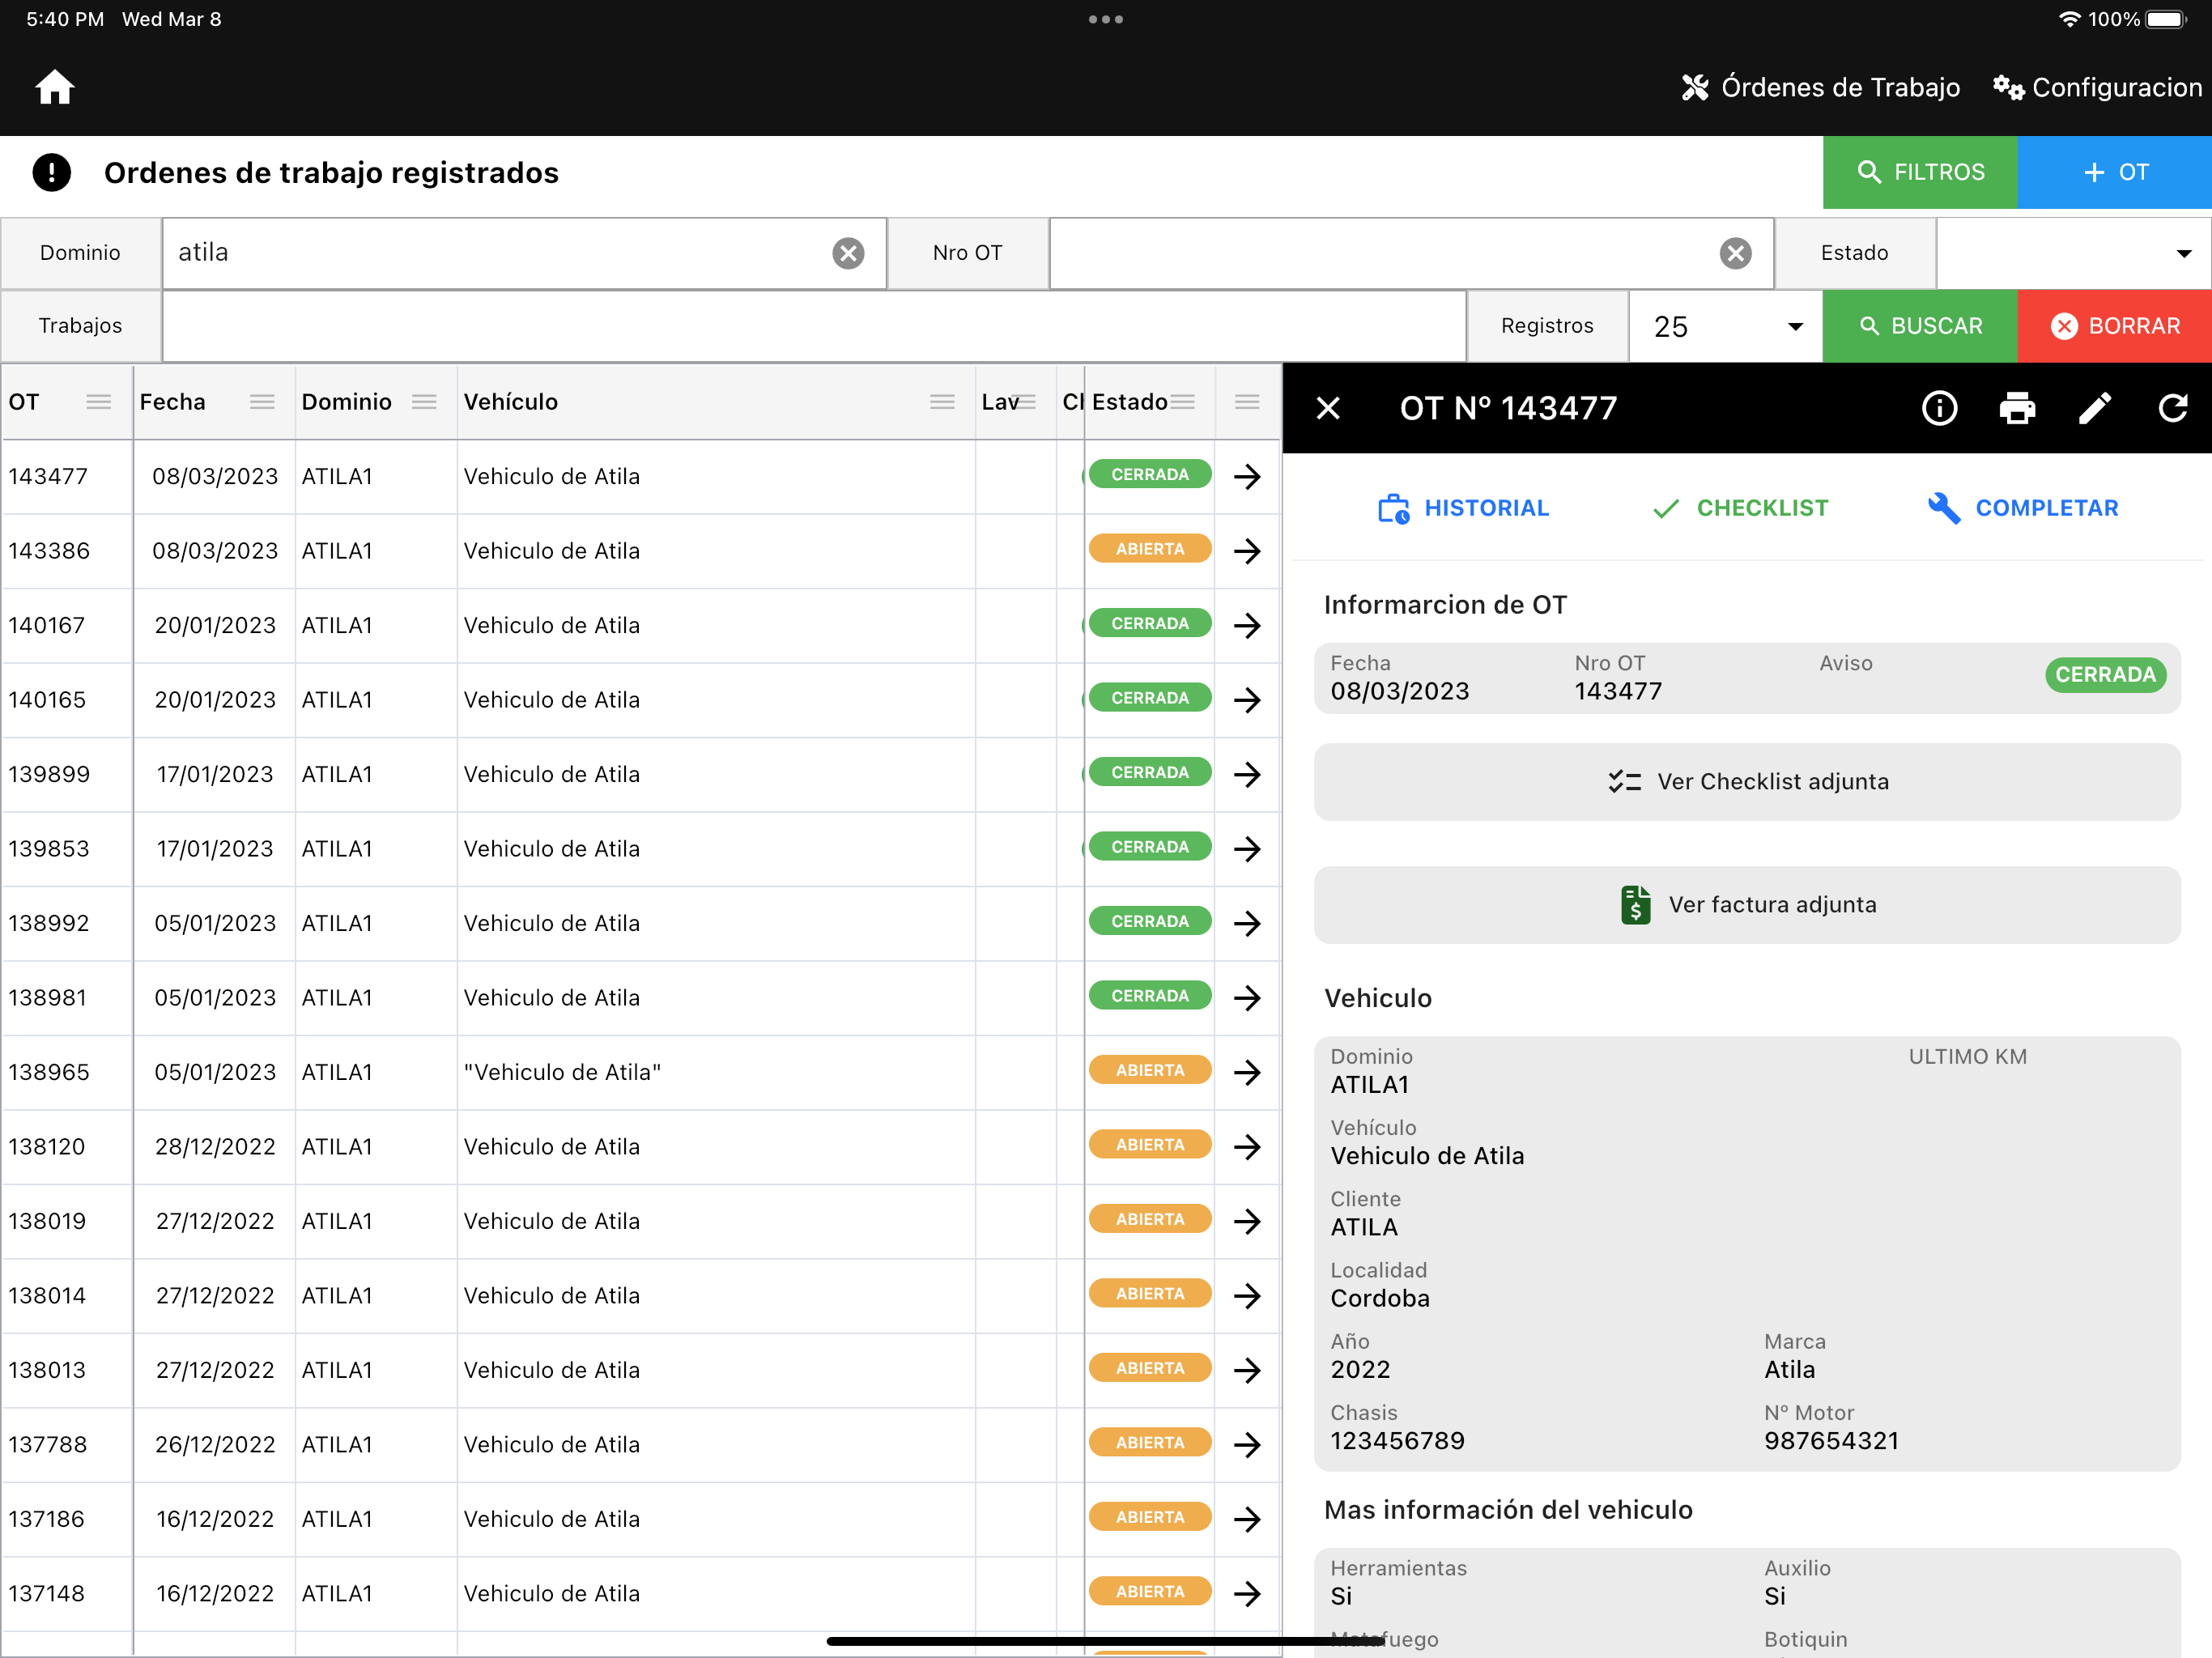Screen dimensions: 2212x1658
Task: Clear the Dominio field text
Action: click(x=848, y=253)
